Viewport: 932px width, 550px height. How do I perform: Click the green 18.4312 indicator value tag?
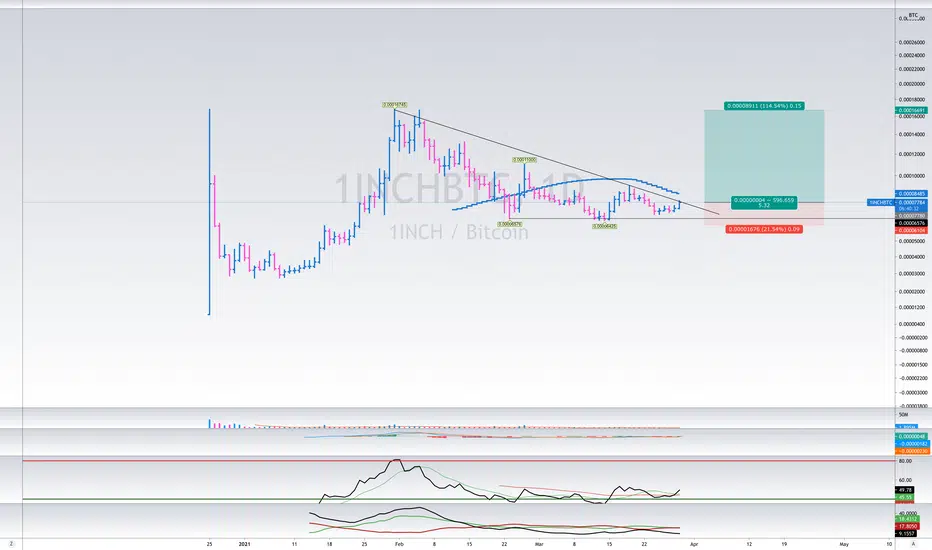coord(906,519)
